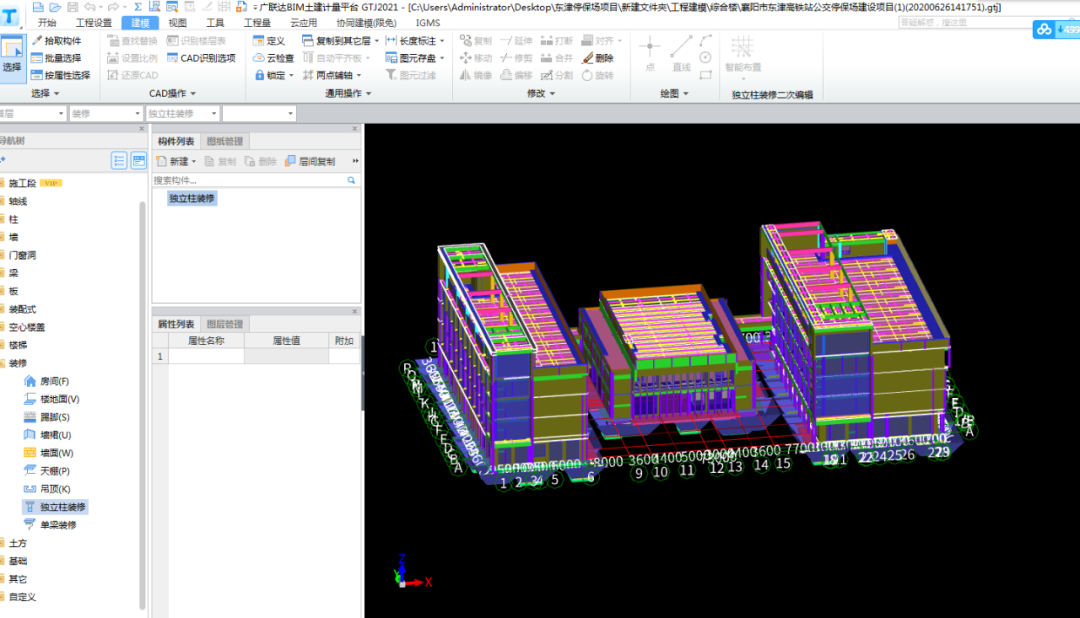Open the 两点辅轴 dropdown
This screenshot has width=1080, height=618.
coord(359,76)
